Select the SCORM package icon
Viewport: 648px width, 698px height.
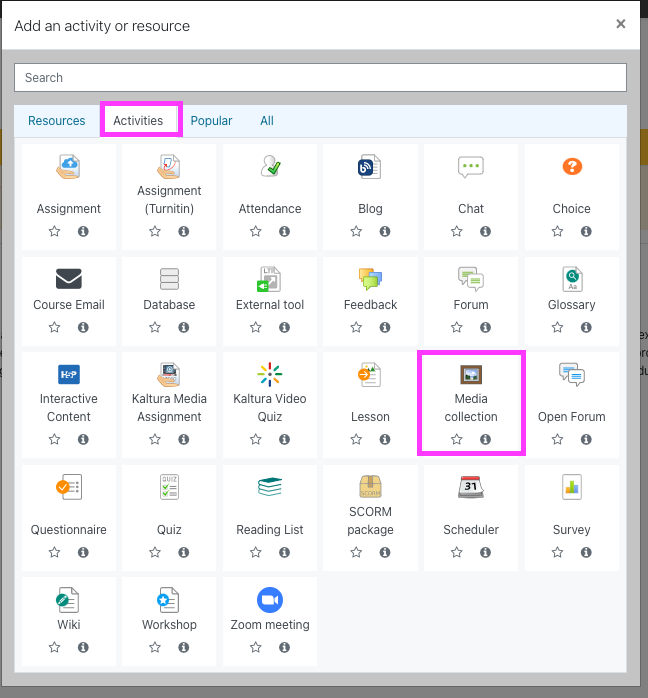pyautogui.click(x=370, y=487)
